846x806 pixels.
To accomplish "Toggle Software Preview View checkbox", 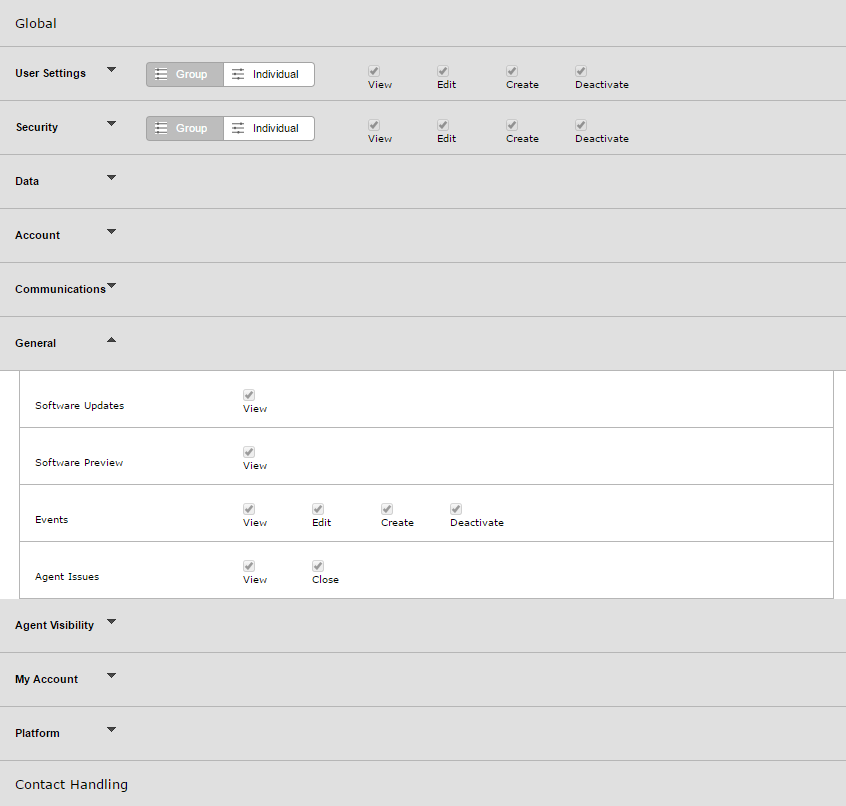I will [249, 452].
